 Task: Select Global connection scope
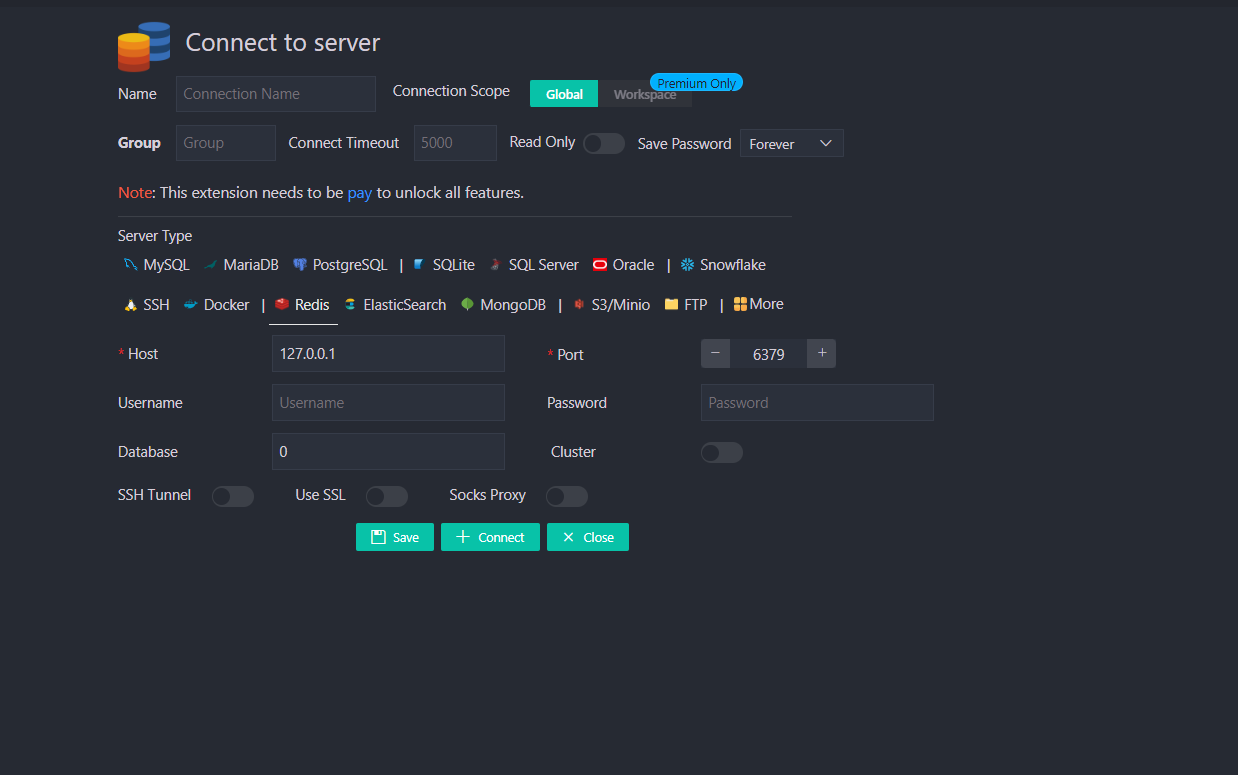click(564, 94)
